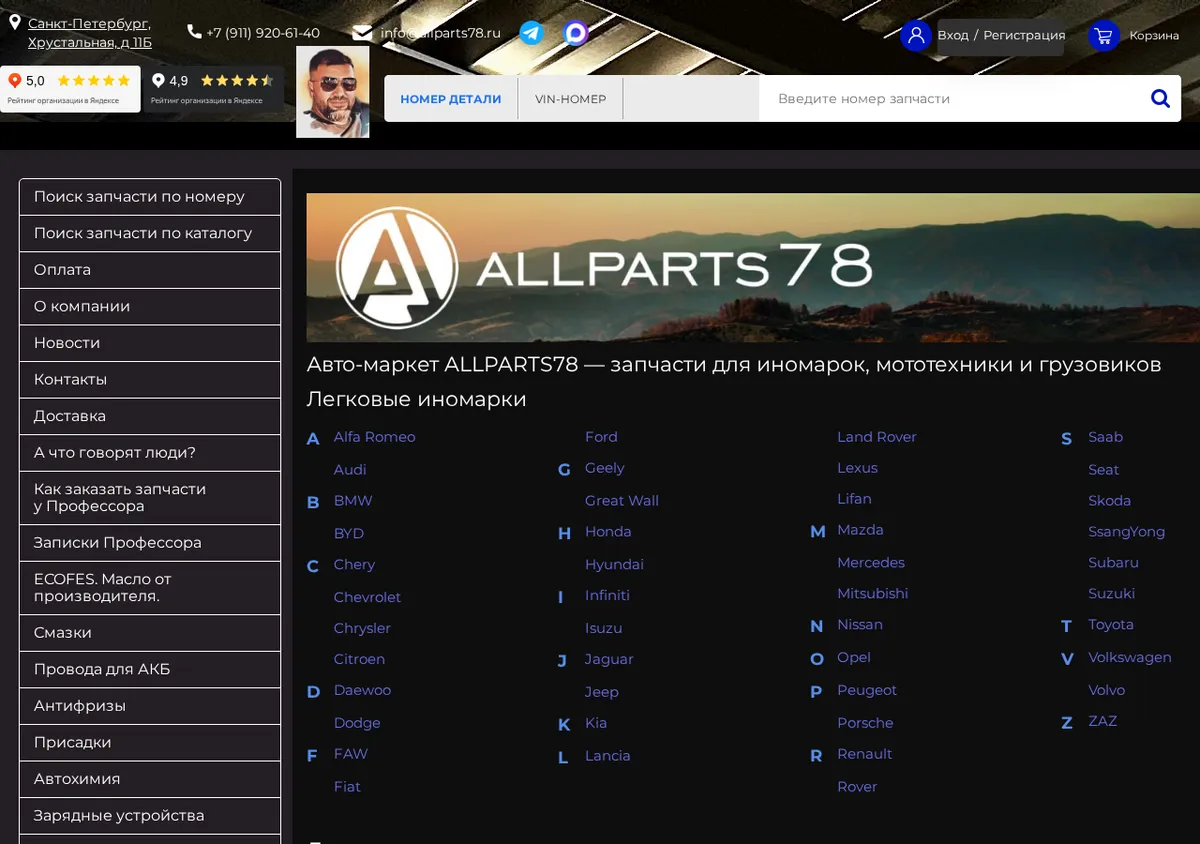
Task: Click the ALLPARTS78 banner logo
Action: tap(604, 267)
